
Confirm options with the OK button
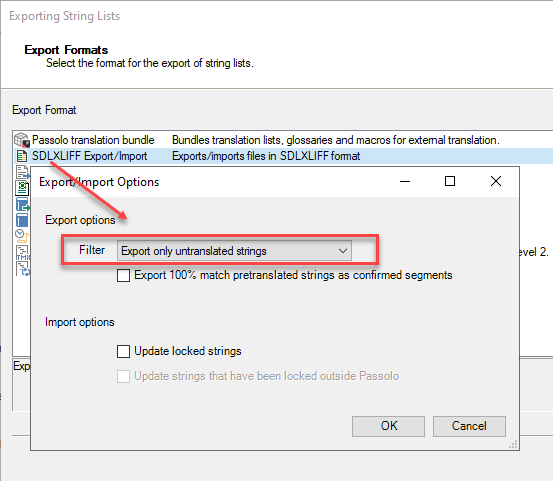[x=388, y=426]
